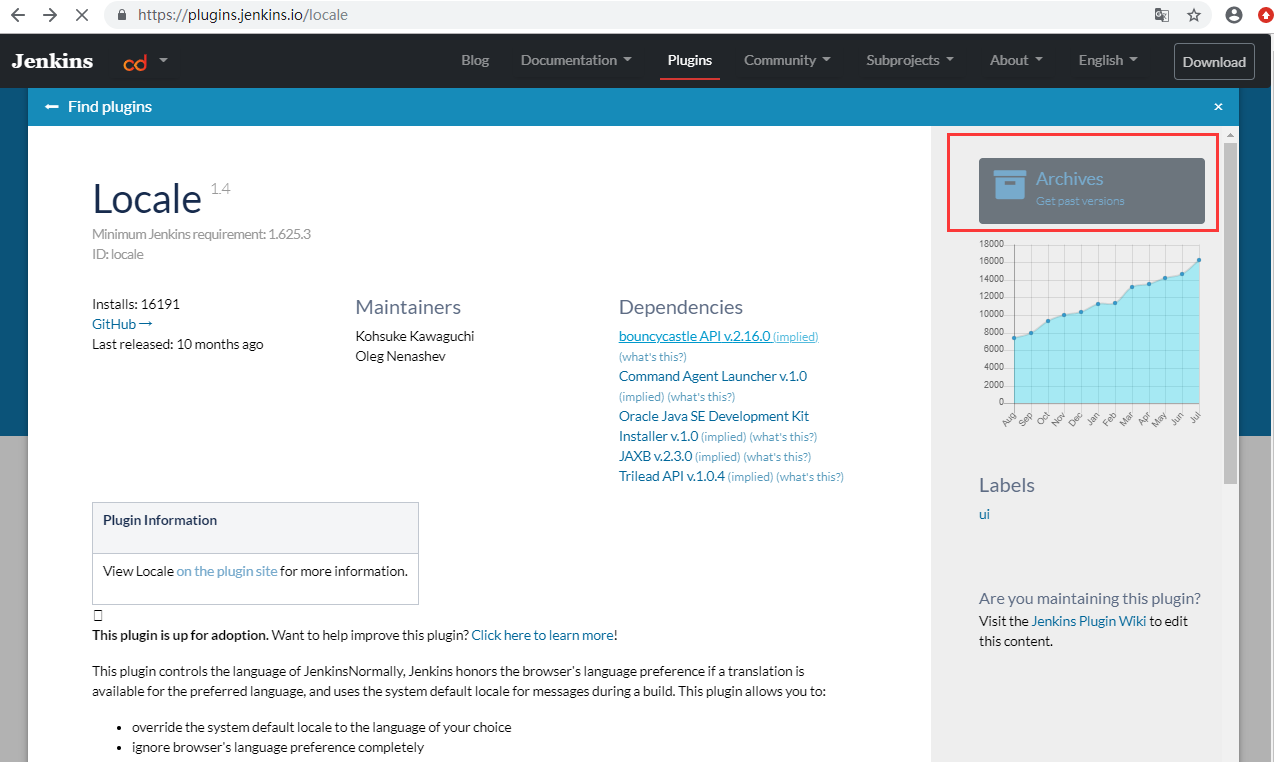Open the Archives past versions button
Image resolution: width=1274 pixels, height=762 pixels.
1092,190
